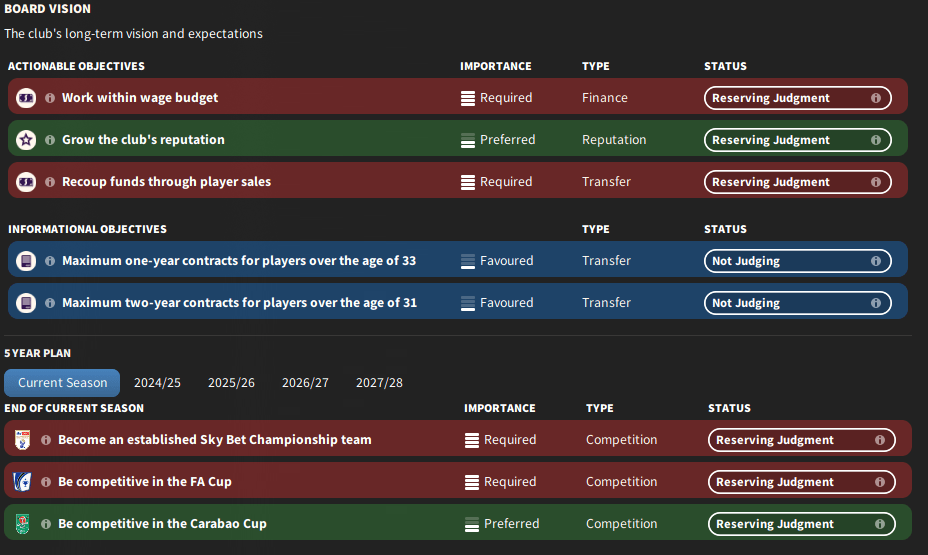Open info icon beside Be competitive in the FA Cup
Screen dimensions: 928x555
pyautogui.click(x=46, y=482)
